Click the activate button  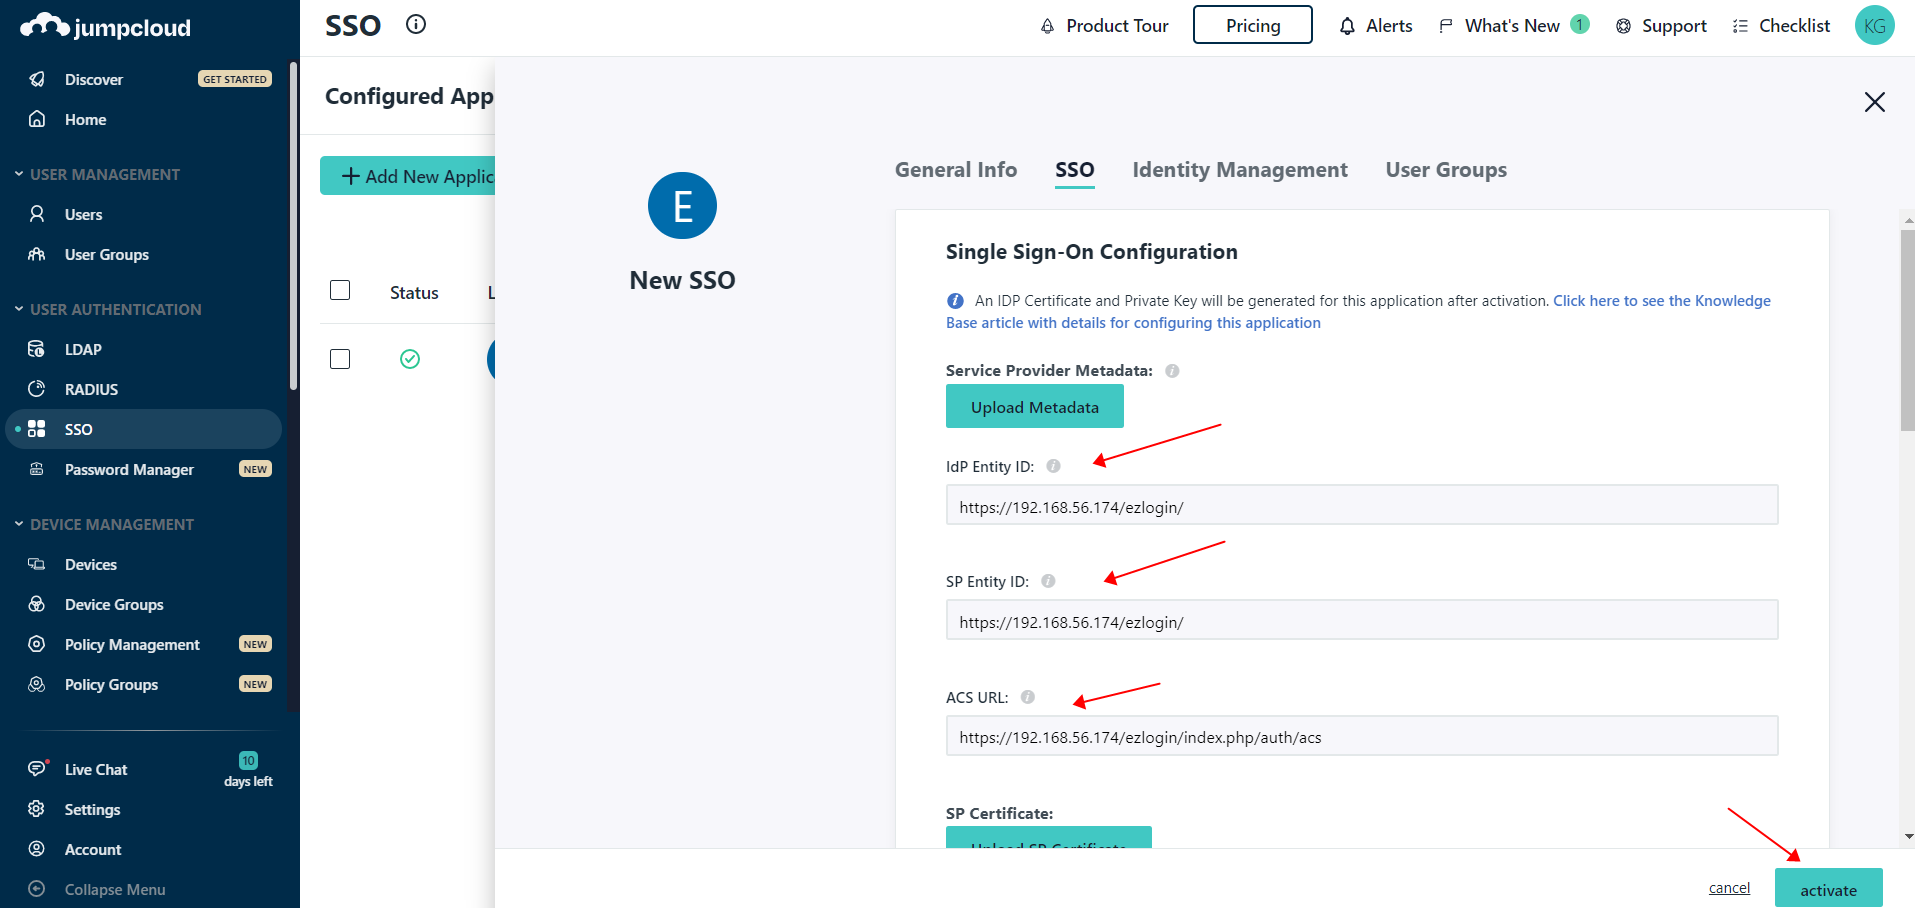(x=1829, y=889)
